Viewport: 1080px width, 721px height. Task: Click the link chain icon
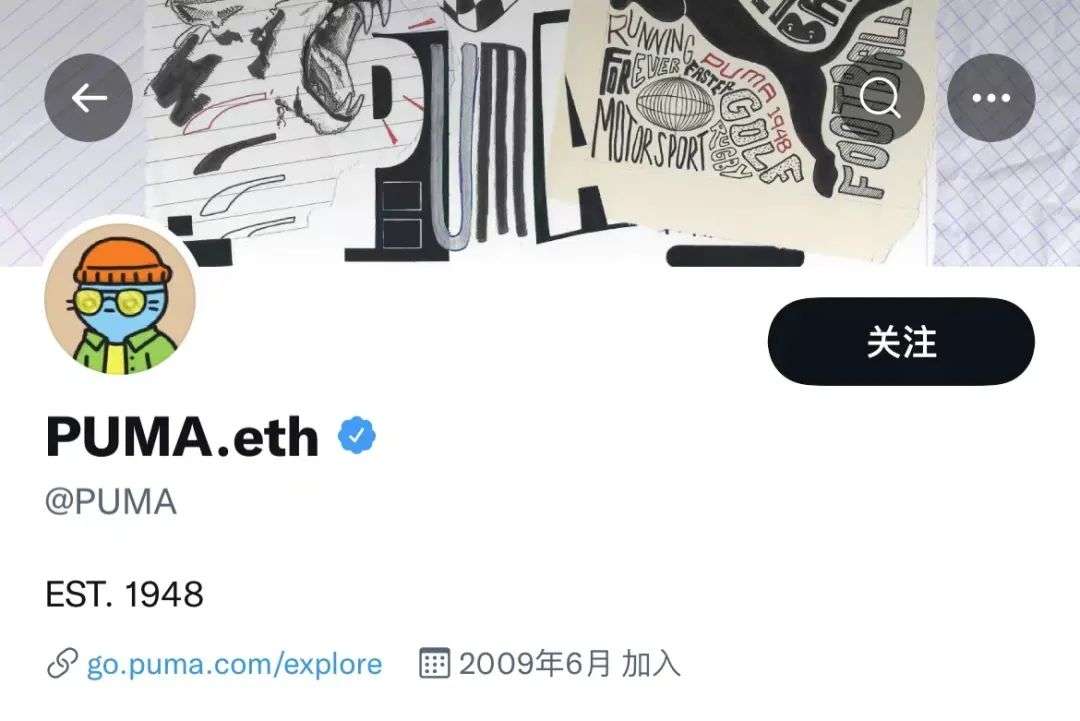62,664
